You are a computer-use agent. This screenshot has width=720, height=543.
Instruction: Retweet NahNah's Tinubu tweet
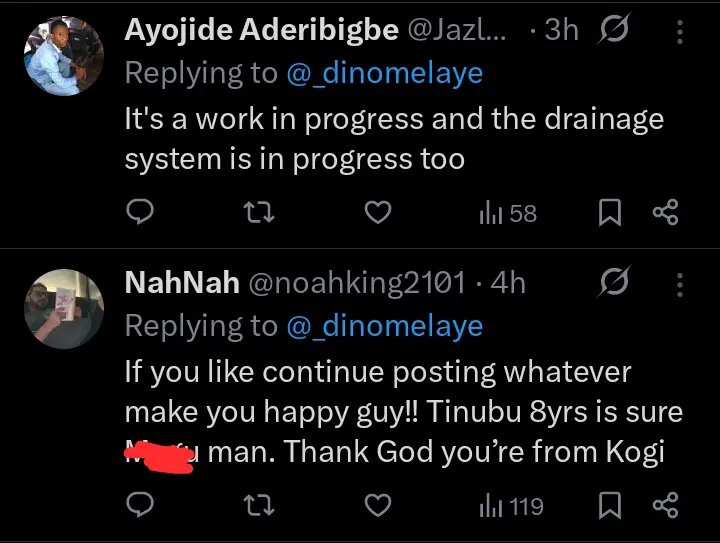[x=259, y=506]
